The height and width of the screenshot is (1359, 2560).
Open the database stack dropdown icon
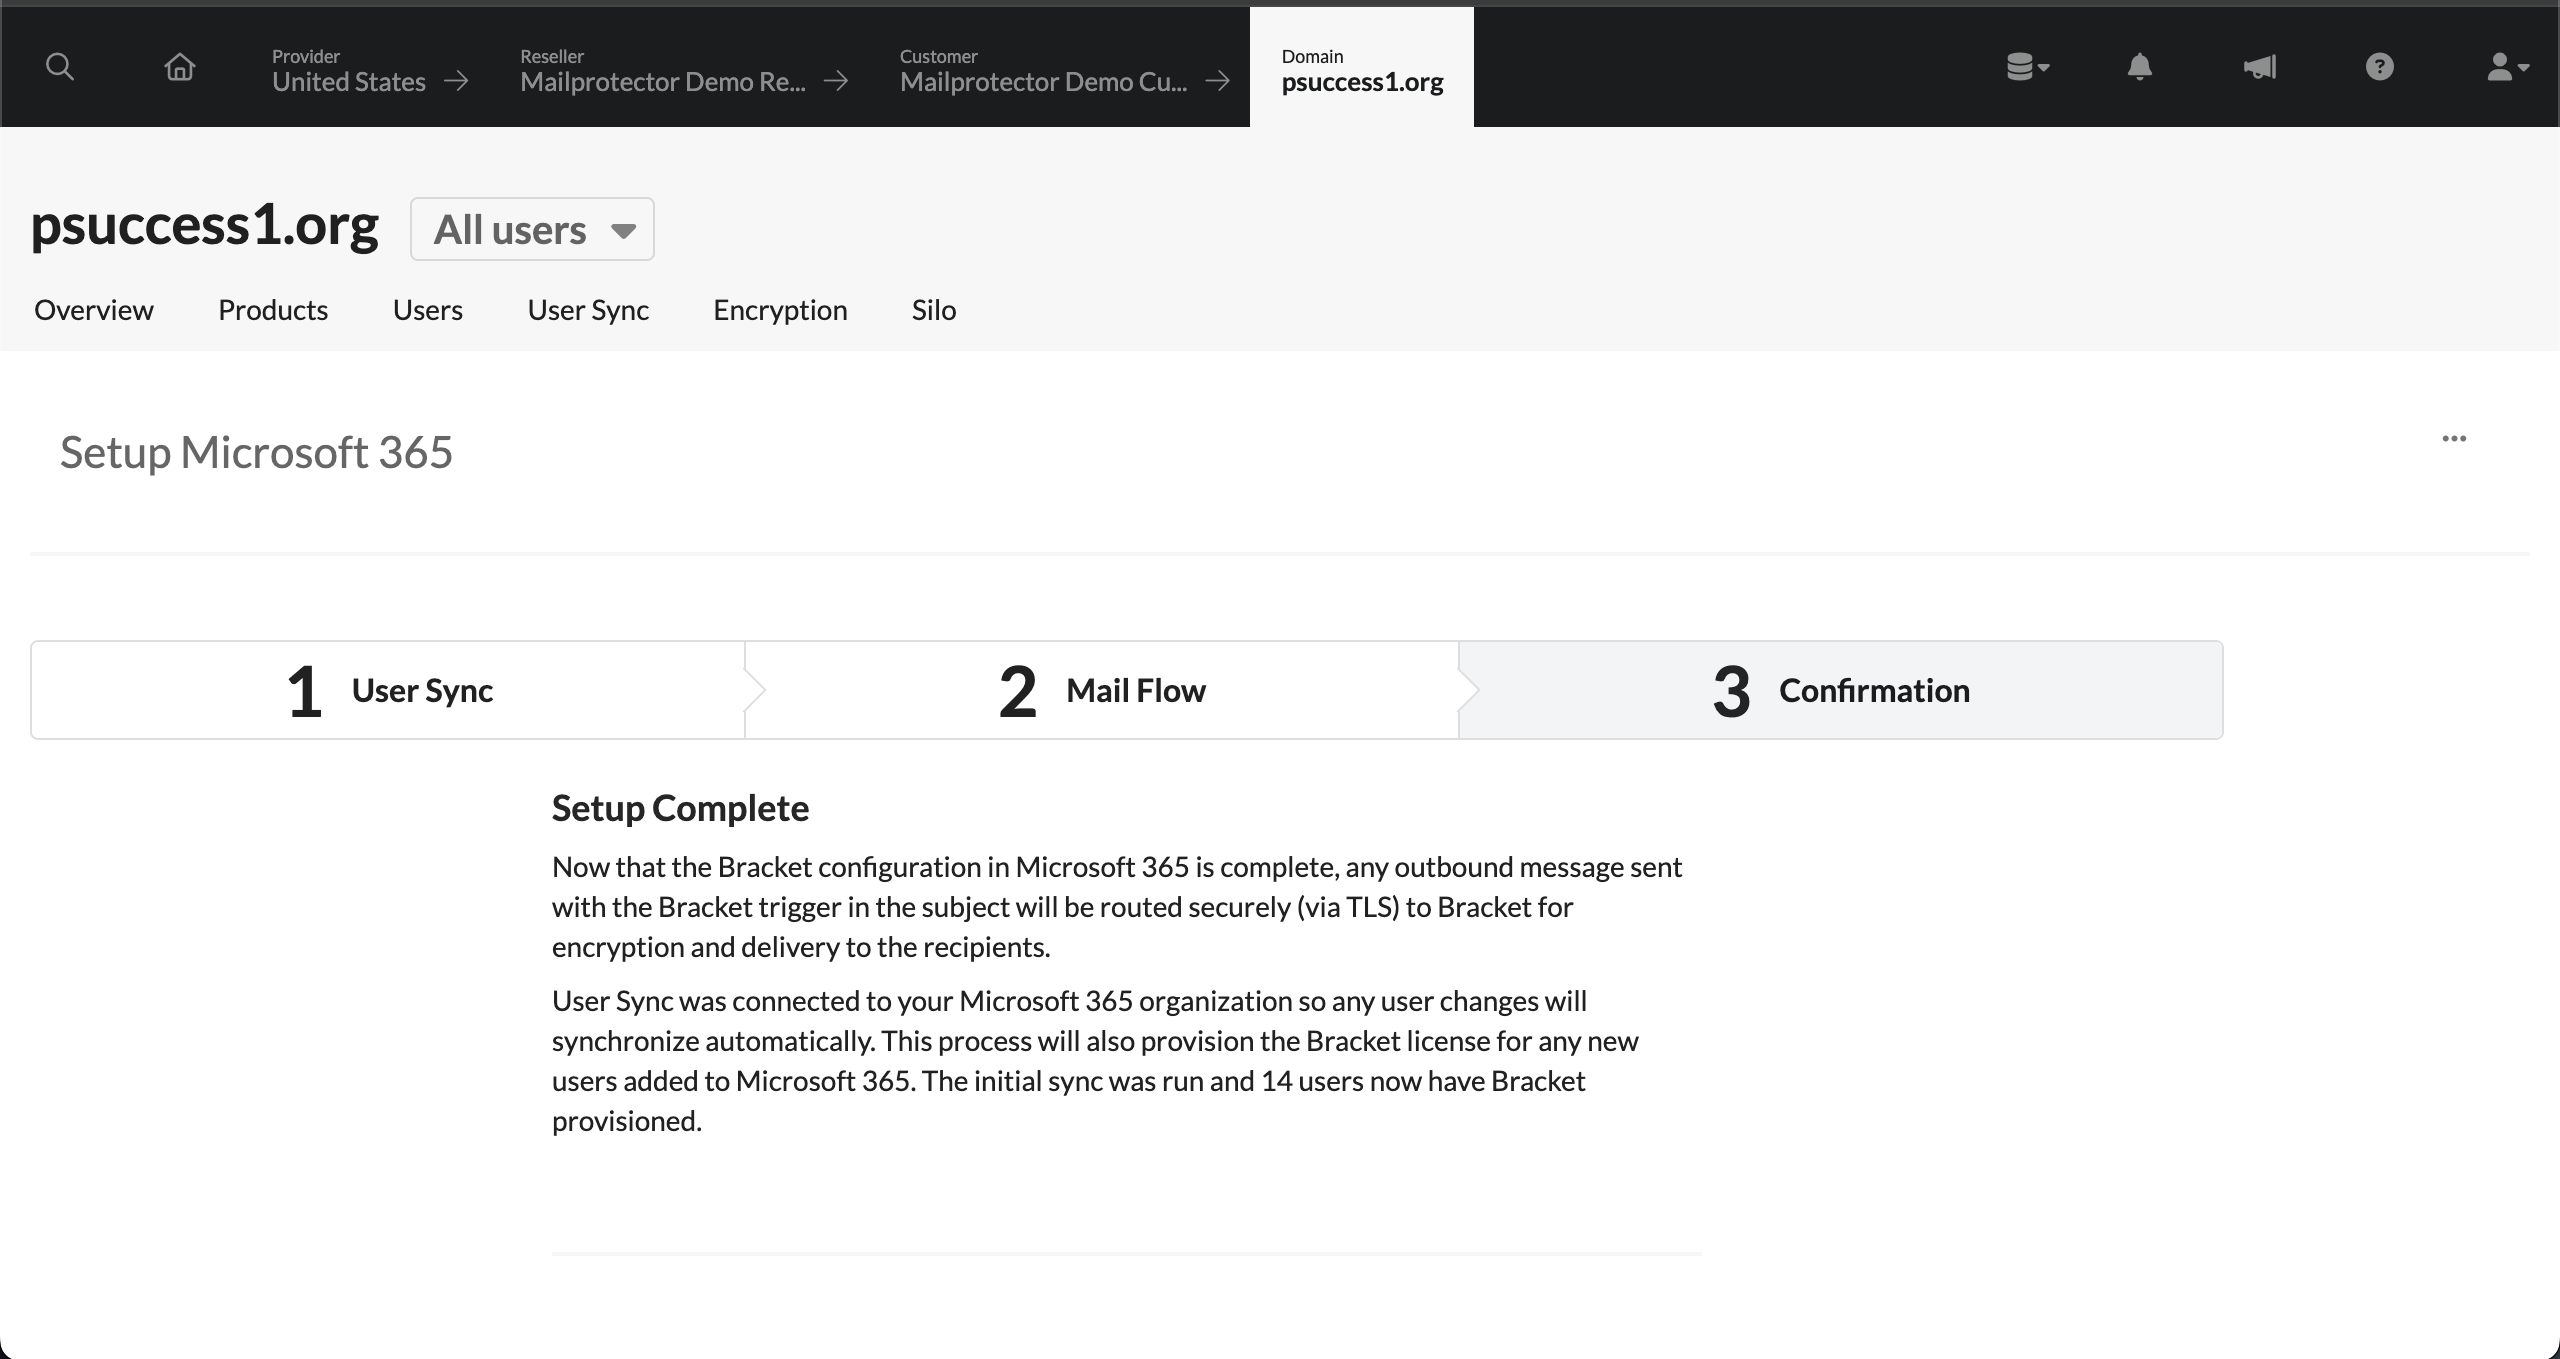(2028, 67)
